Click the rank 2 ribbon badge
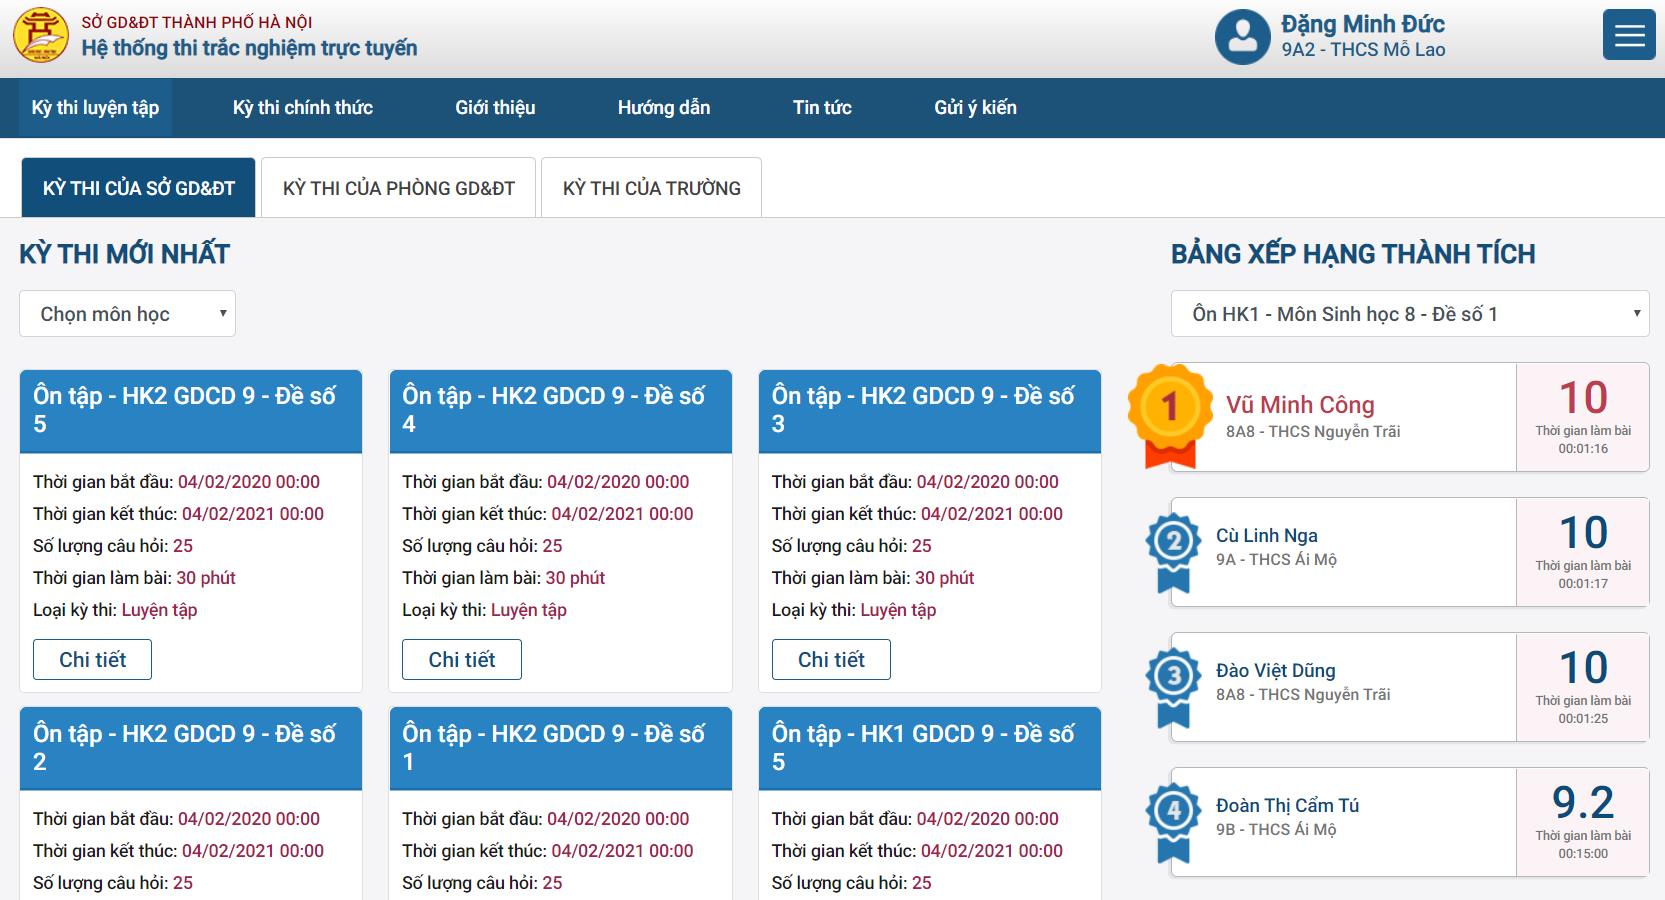Screen dimensions: 1665x900 pyautogui.click(x=1173, y=550)
